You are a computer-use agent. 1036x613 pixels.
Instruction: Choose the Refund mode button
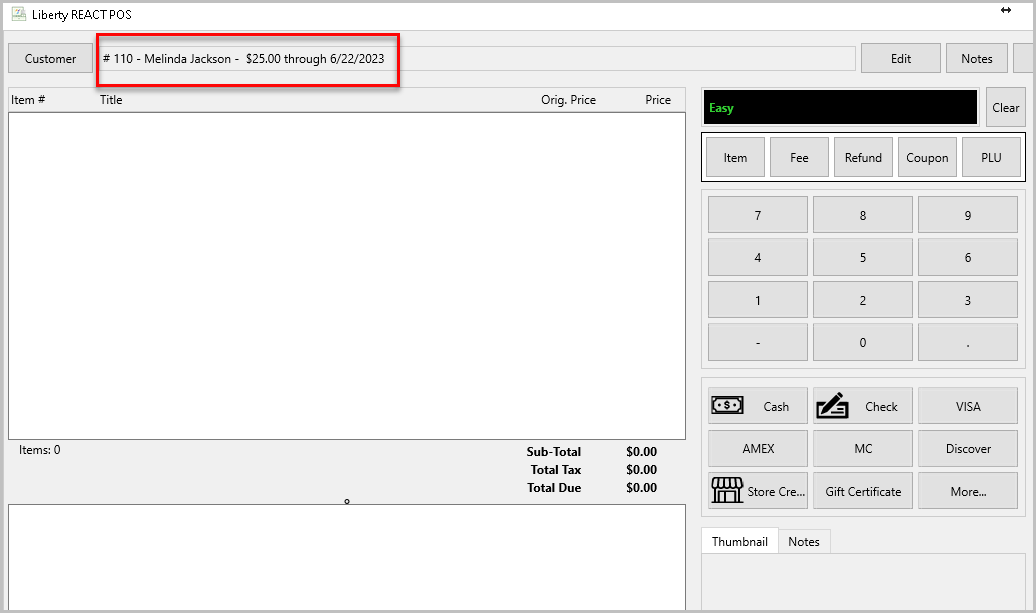[863, 158]
